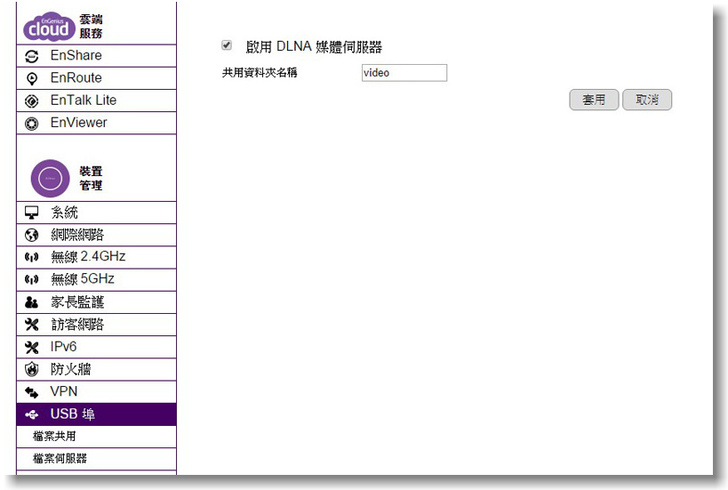Click the 套用 apply button
The width and height of the screenshot is (728, 490).
point(594,100)
